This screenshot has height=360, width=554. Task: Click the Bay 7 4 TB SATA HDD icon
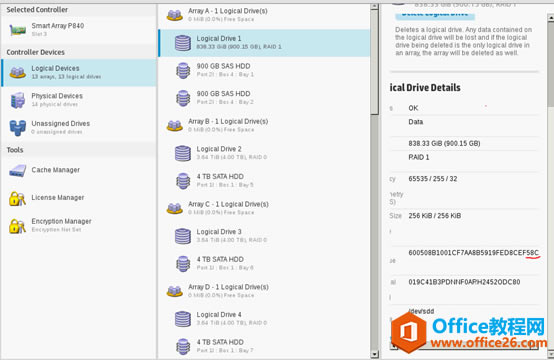tap(183, 346)
